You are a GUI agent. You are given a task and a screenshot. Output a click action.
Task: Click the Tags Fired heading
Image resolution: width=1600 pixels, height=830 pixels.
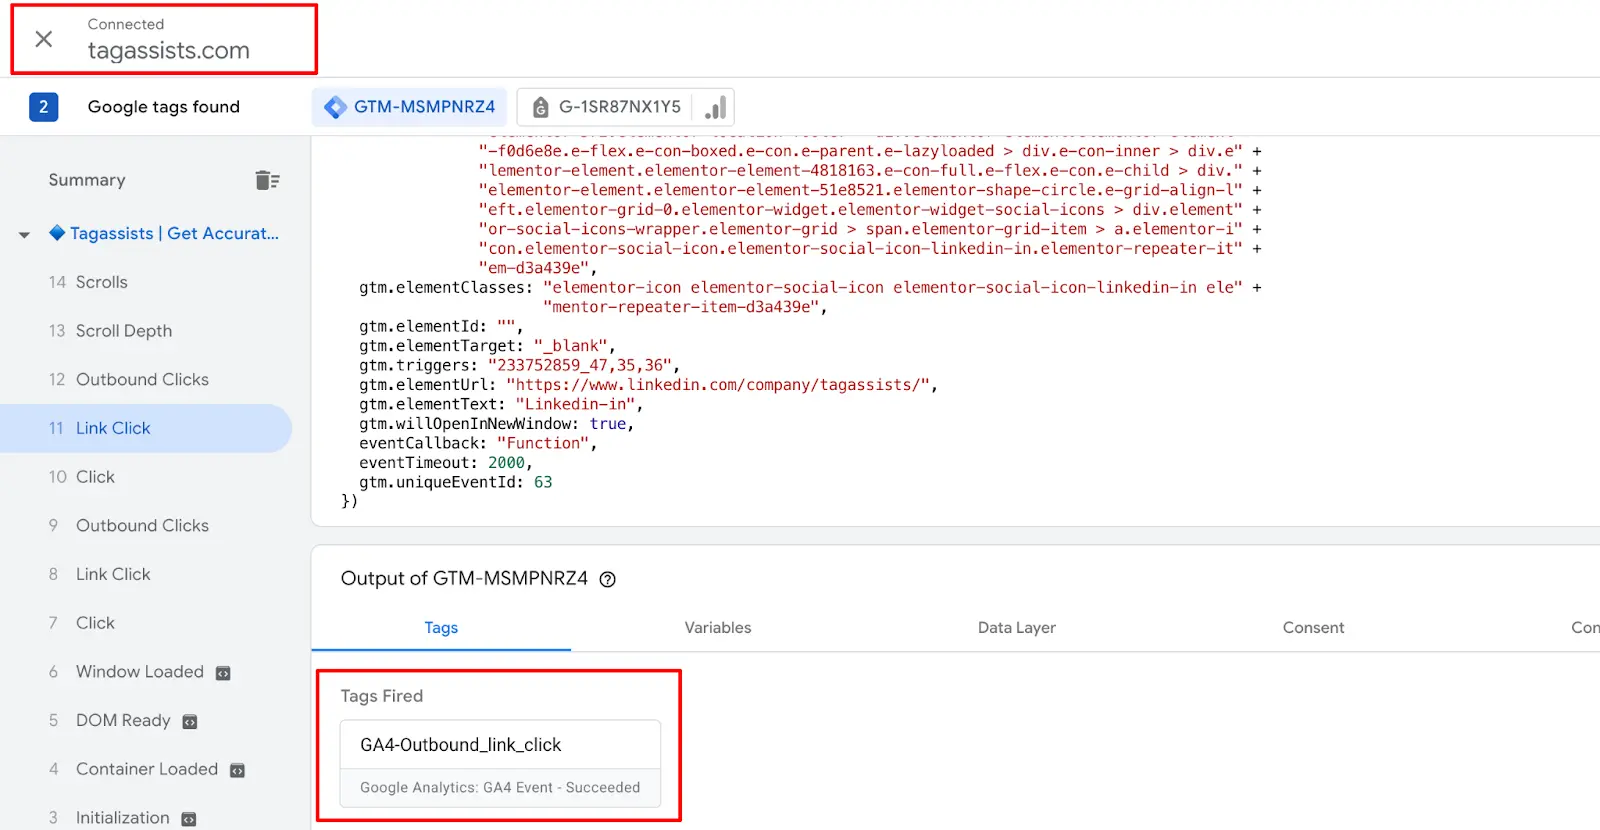click(x=382, y=696)
